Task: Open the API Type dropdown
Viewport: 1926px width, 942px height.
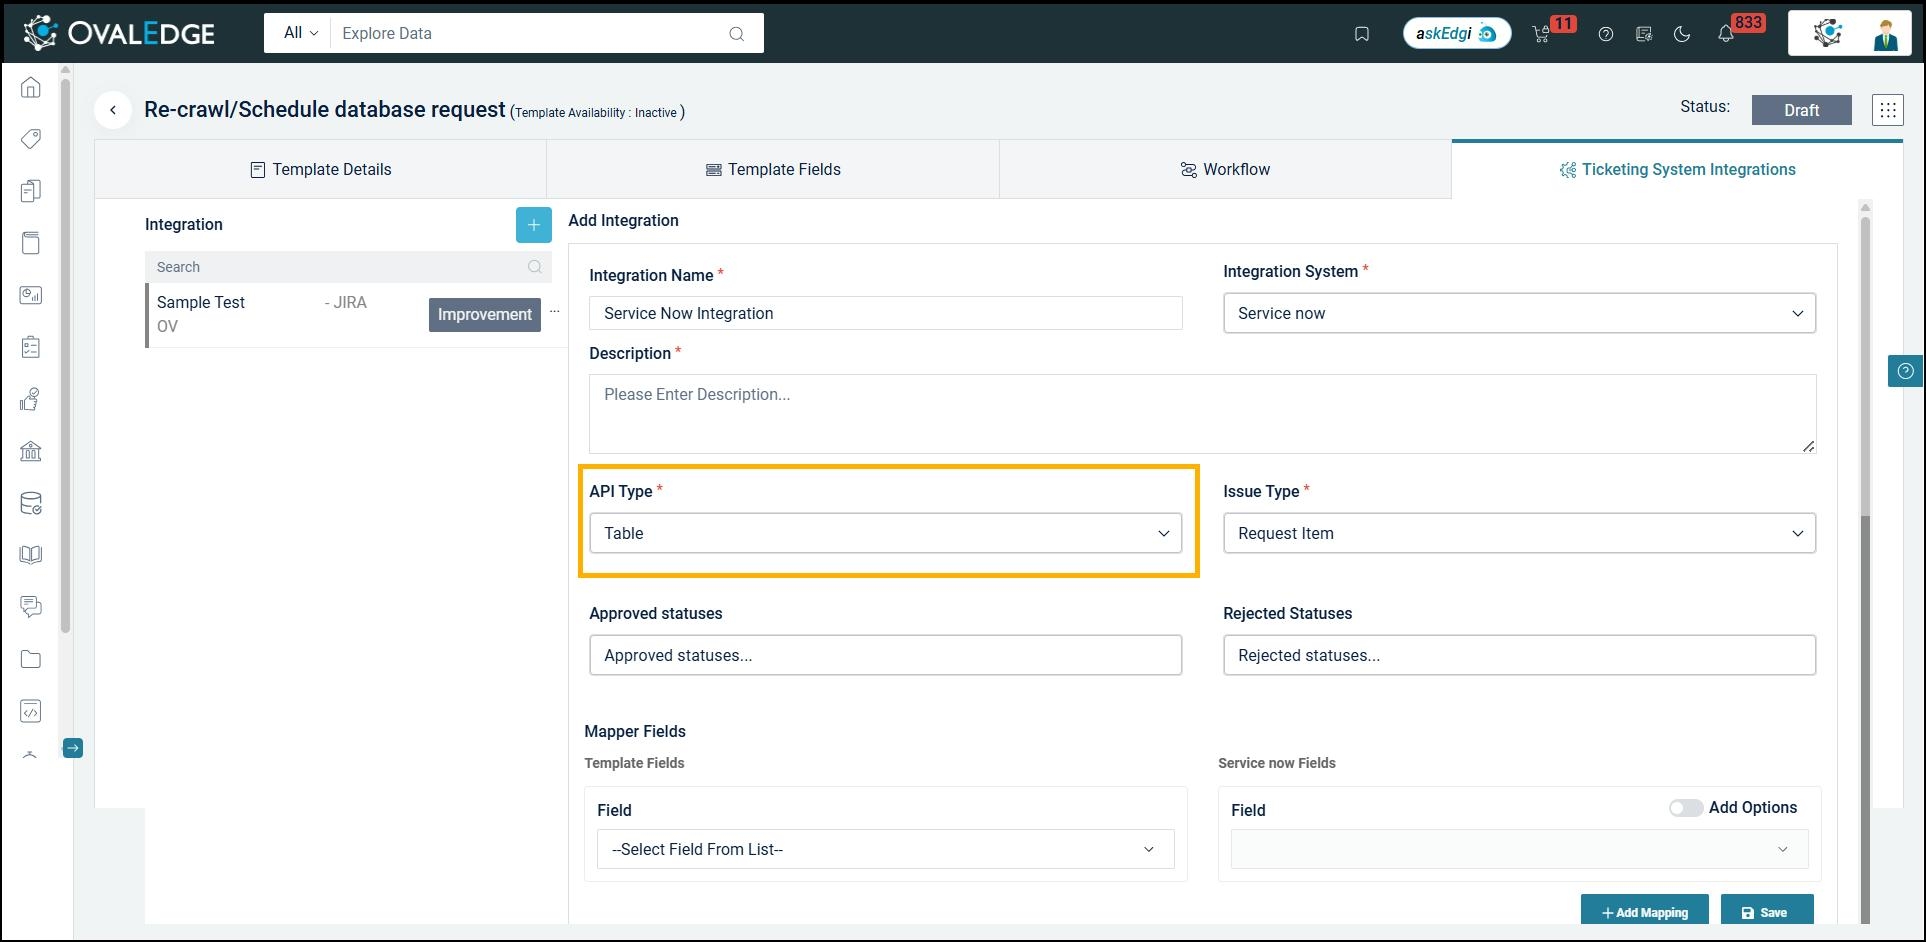Action: (x=885, y=533)
